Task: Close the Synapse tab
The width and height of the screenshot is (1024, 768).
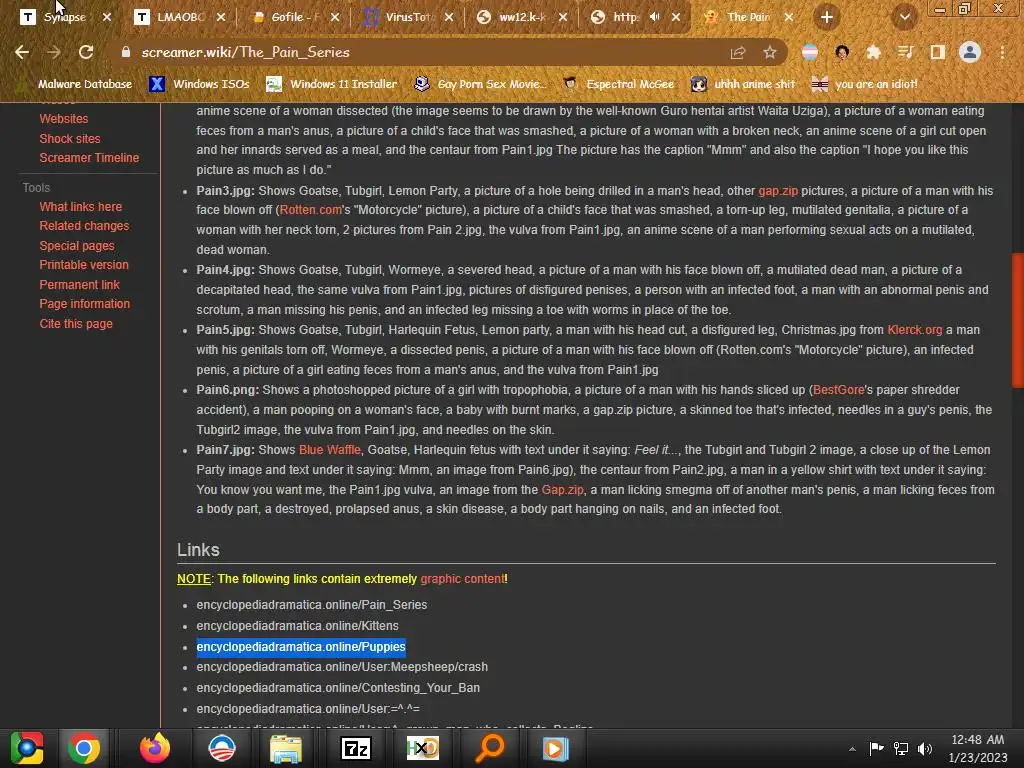Action: pyautogui.click(x=107, y=17)
